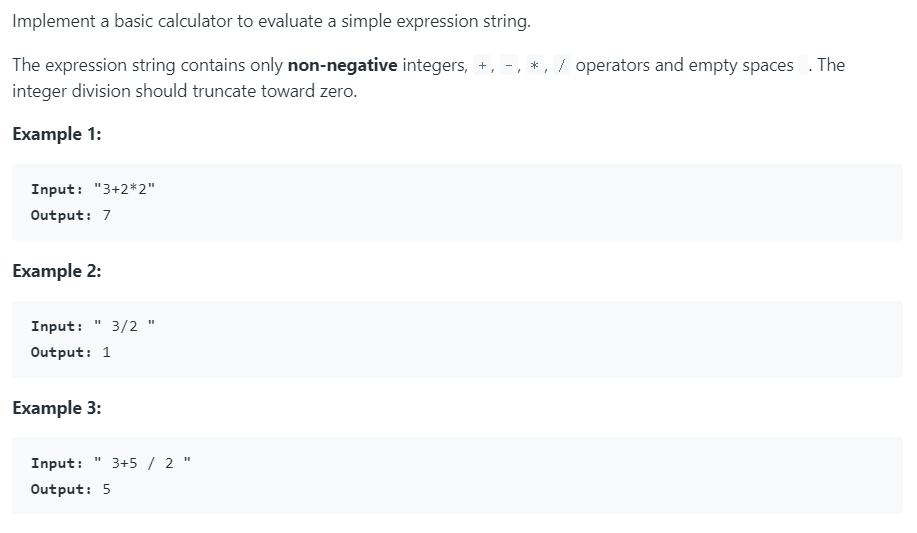Click the minus operator inline code
917x533 pixels.
(510, 66)
